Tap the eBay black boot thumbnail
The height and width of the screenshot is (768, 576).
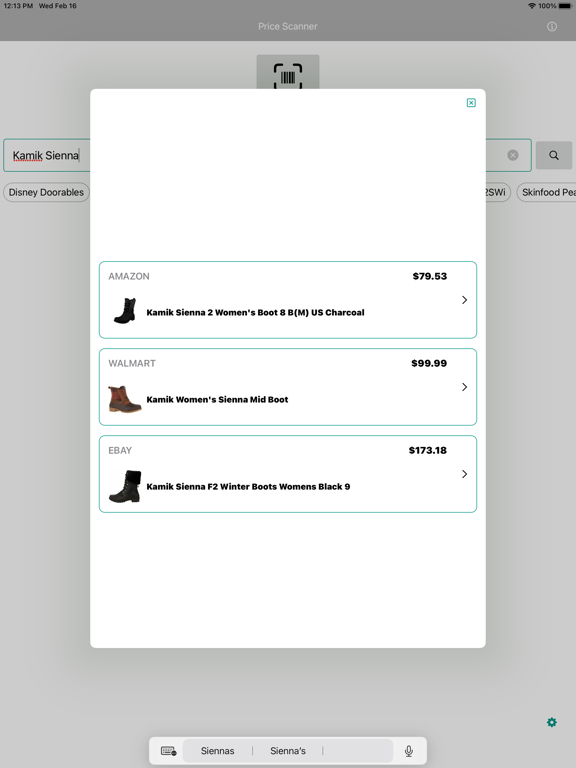[x=125, y=486]
